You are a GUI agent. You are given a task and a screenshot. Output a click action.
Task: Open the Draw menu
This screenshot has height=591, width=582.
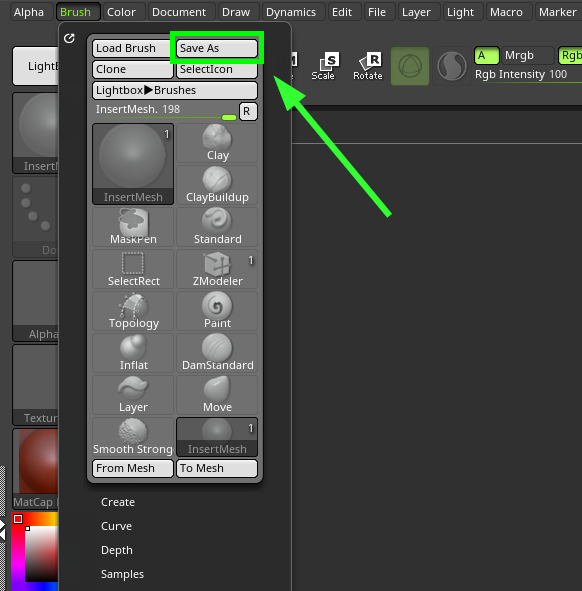click(238, 12)
